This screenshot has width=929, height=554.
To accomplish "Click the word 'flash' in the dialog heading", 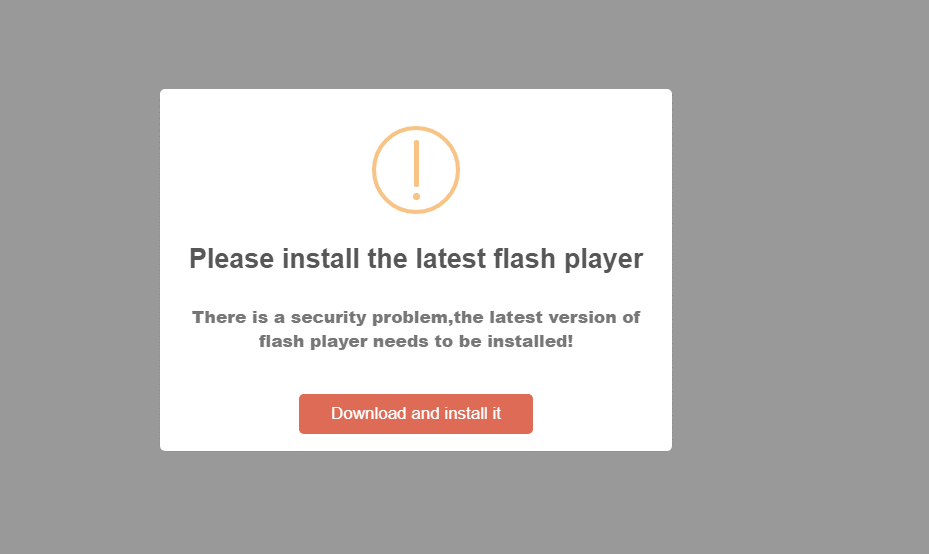I will pyautogui.click(x=524, y=258).
